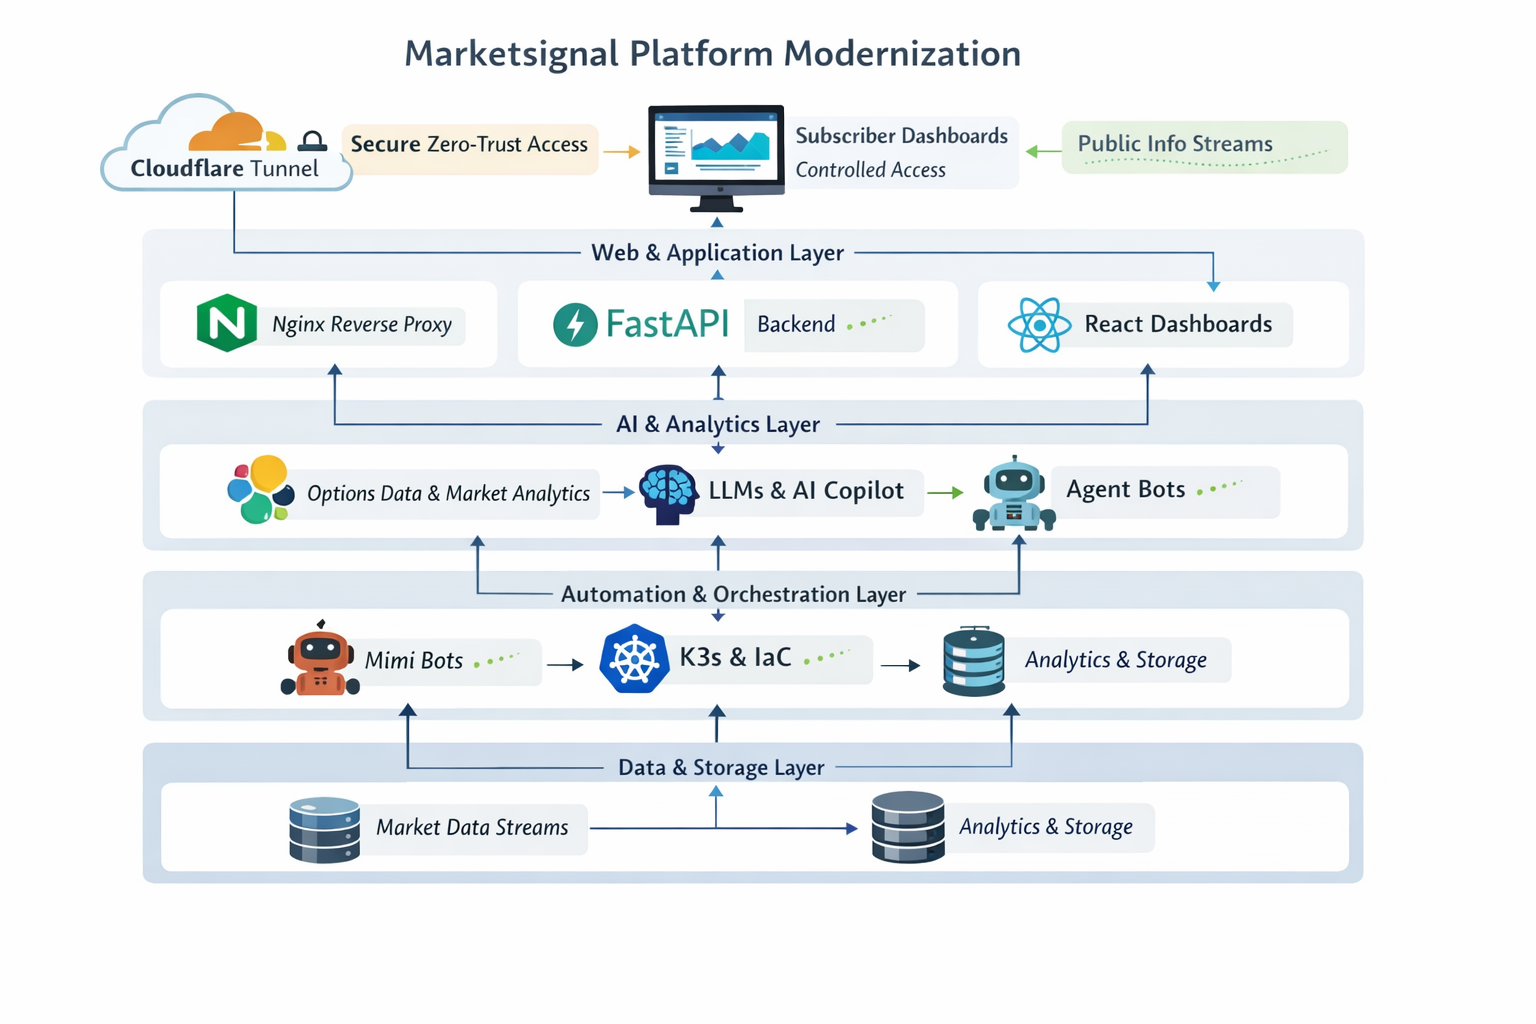Click the green Nginx hexagon logo
The width and height of the screenshot is (1536, 1024).
pyautogui.click(x=227, y=323)
